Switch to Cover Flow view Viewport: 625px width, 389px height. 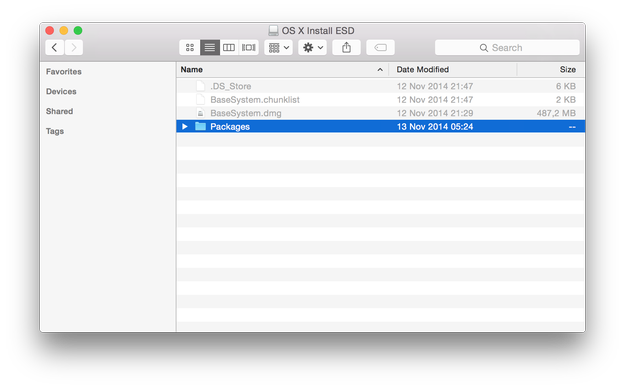pyautogui.click(x=248, y=47)
